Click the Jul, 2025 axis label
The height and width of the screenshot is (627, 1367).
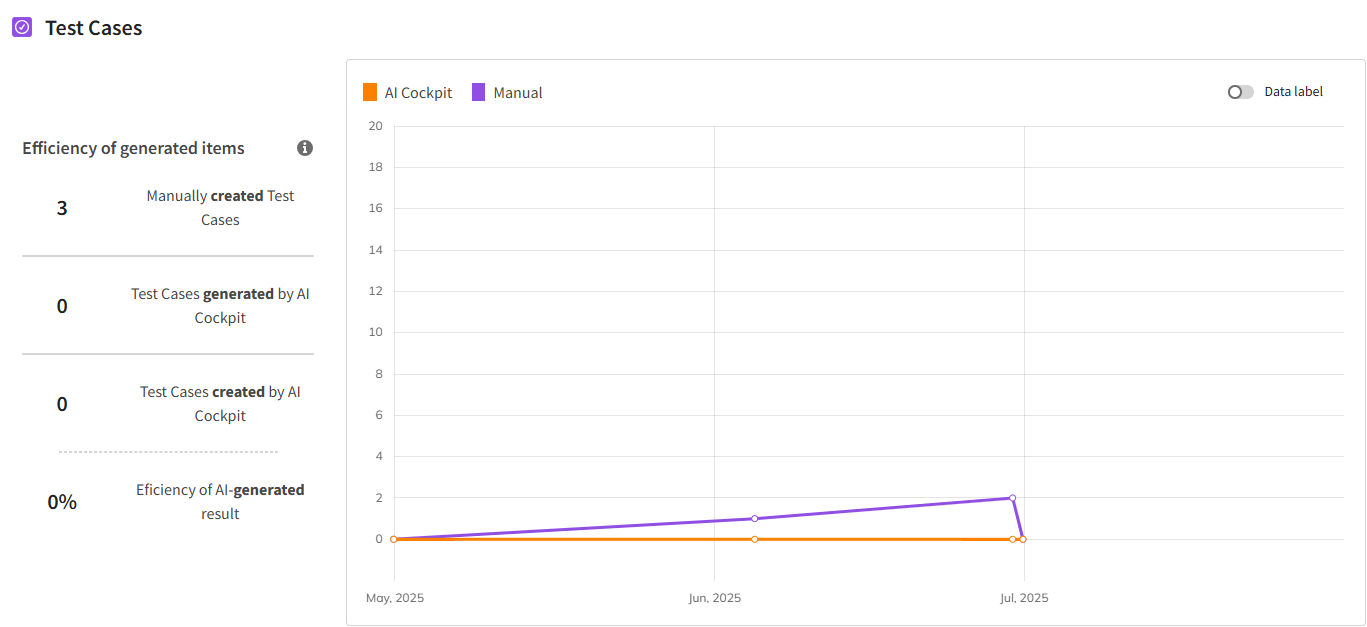1024,598
